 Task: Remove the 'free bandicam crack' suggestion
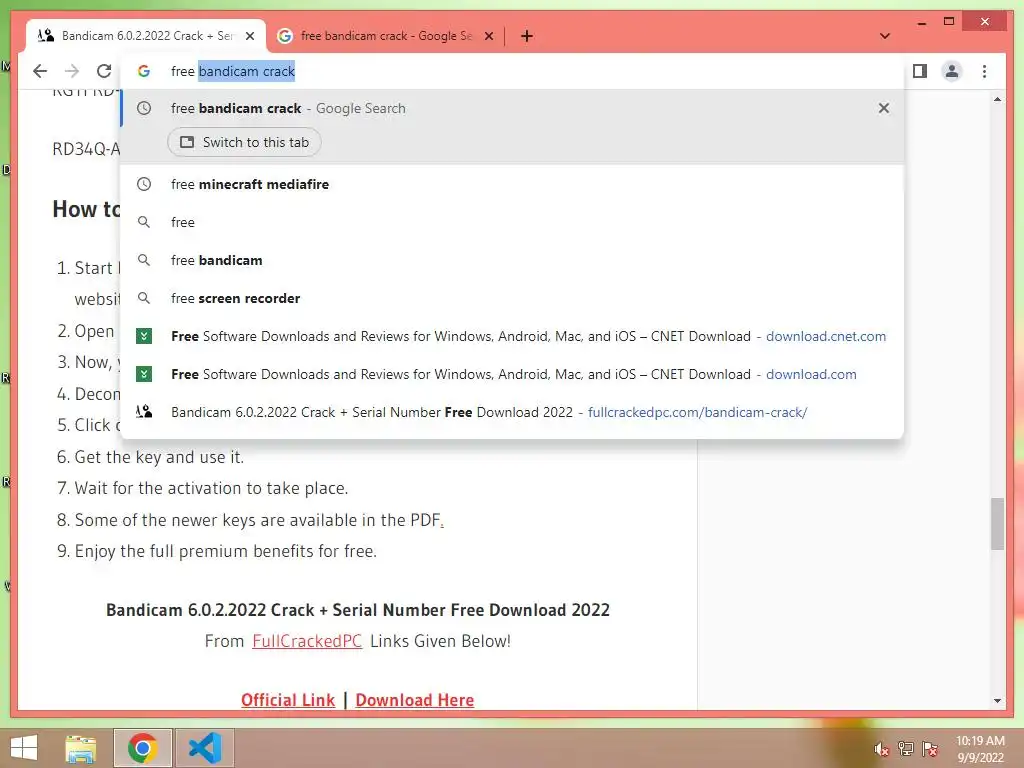884,108
